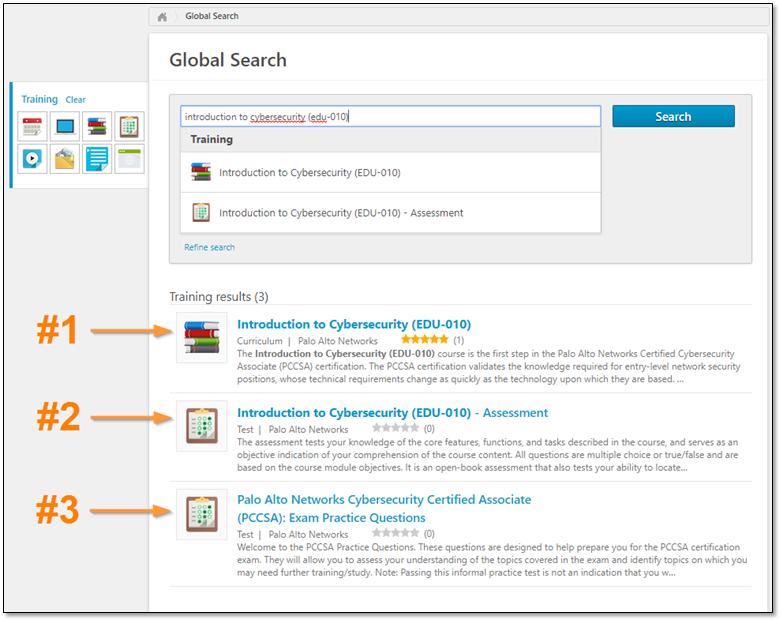Open the Introduction to Cybersecurity (EDU-010) result title
The width and height of the screenshot is (782, 622).
(x=353, y=324)
